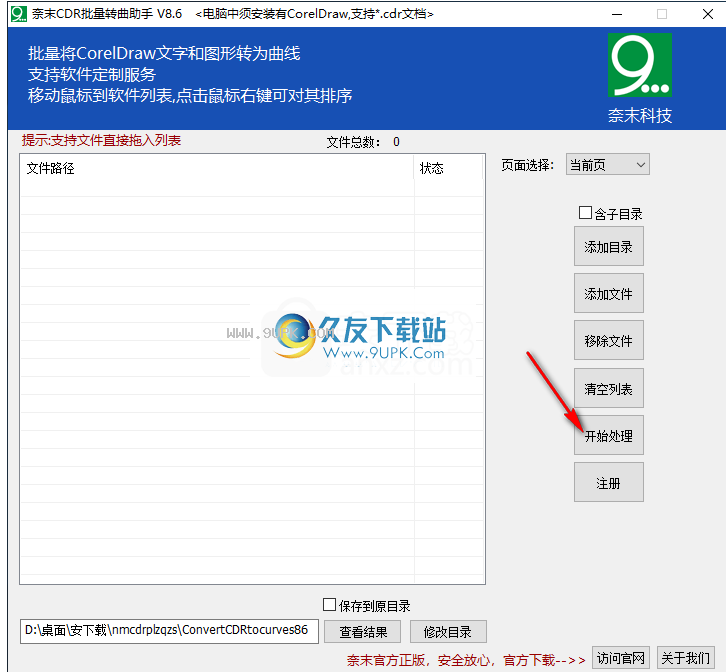The height and width of the screenshot is (672, 726).
Task: Click the 状态 column header
Action: (x=448, y=168)
